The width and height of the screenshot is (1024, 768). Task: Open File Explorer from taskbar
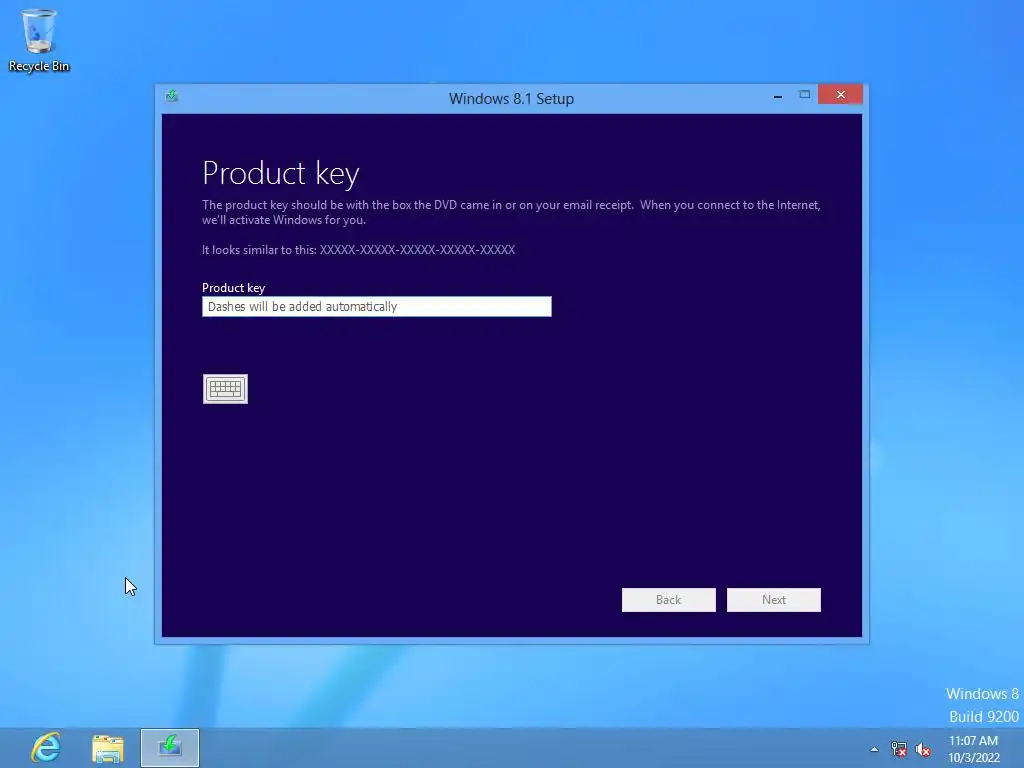pos(108,748)
